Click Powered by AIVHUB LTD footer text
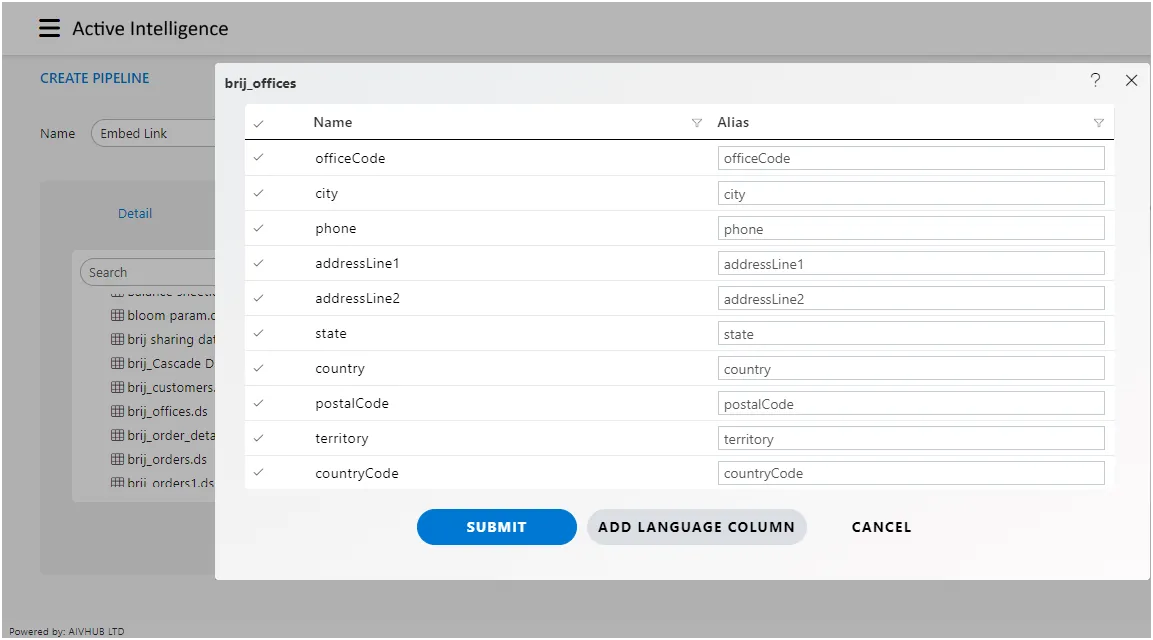 point(67,631)
